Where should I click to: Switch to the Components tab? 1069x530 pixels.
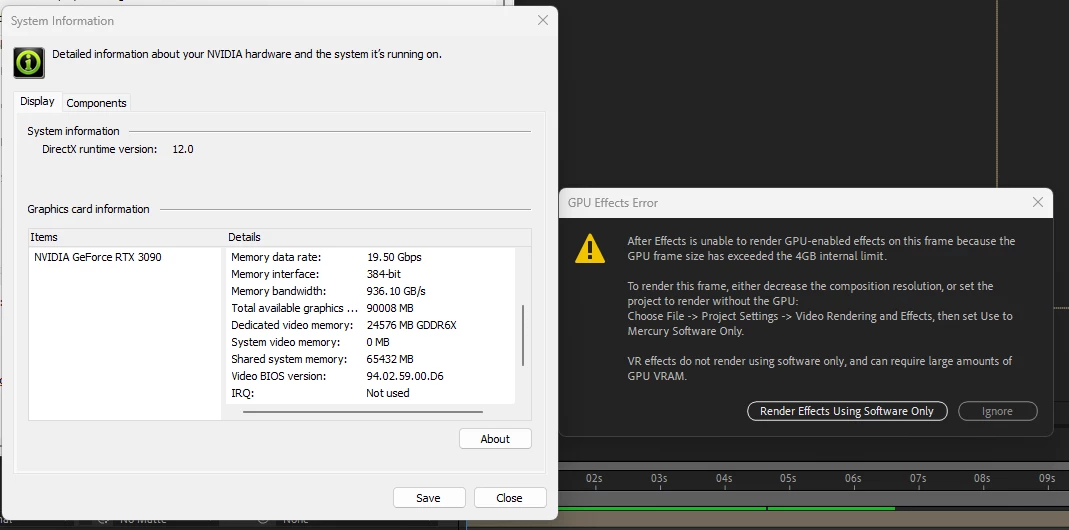[x=96, y=103]
